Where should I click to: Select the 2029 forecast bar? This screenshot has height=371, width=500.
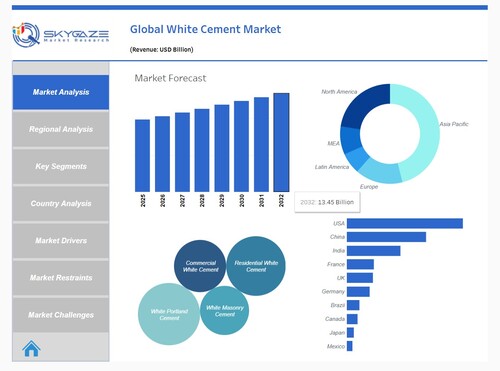222,148
